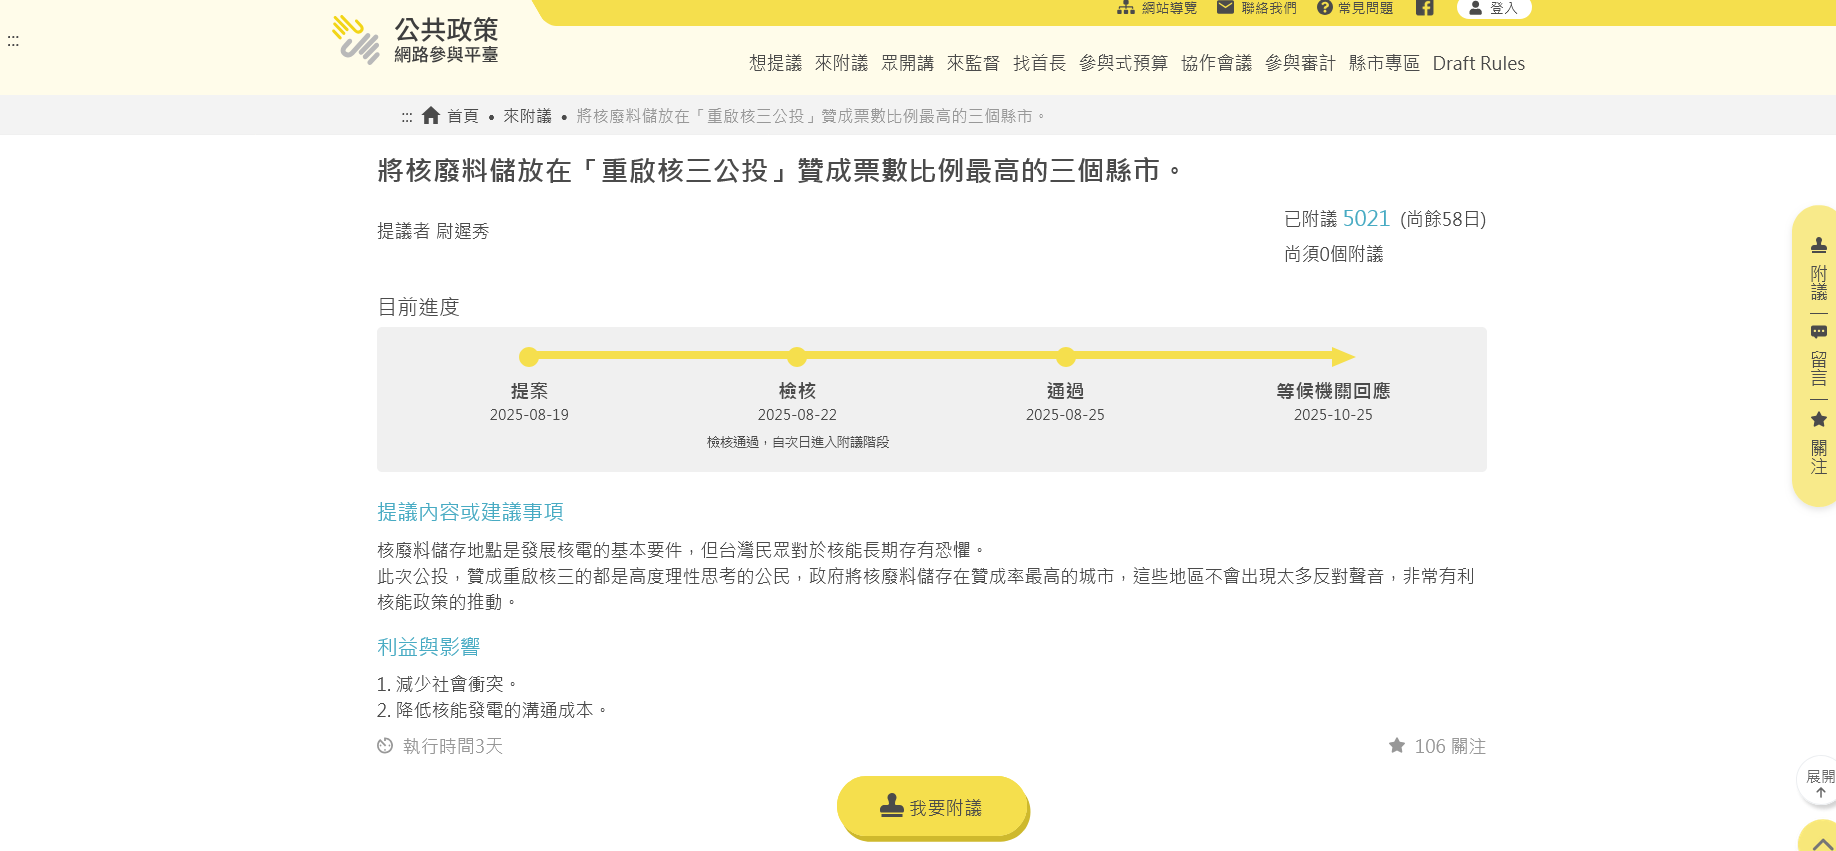Screen dimensions: 1836x851
Task: Click the 公共政策網路參與平臺 logo
Action: (415, 40)
